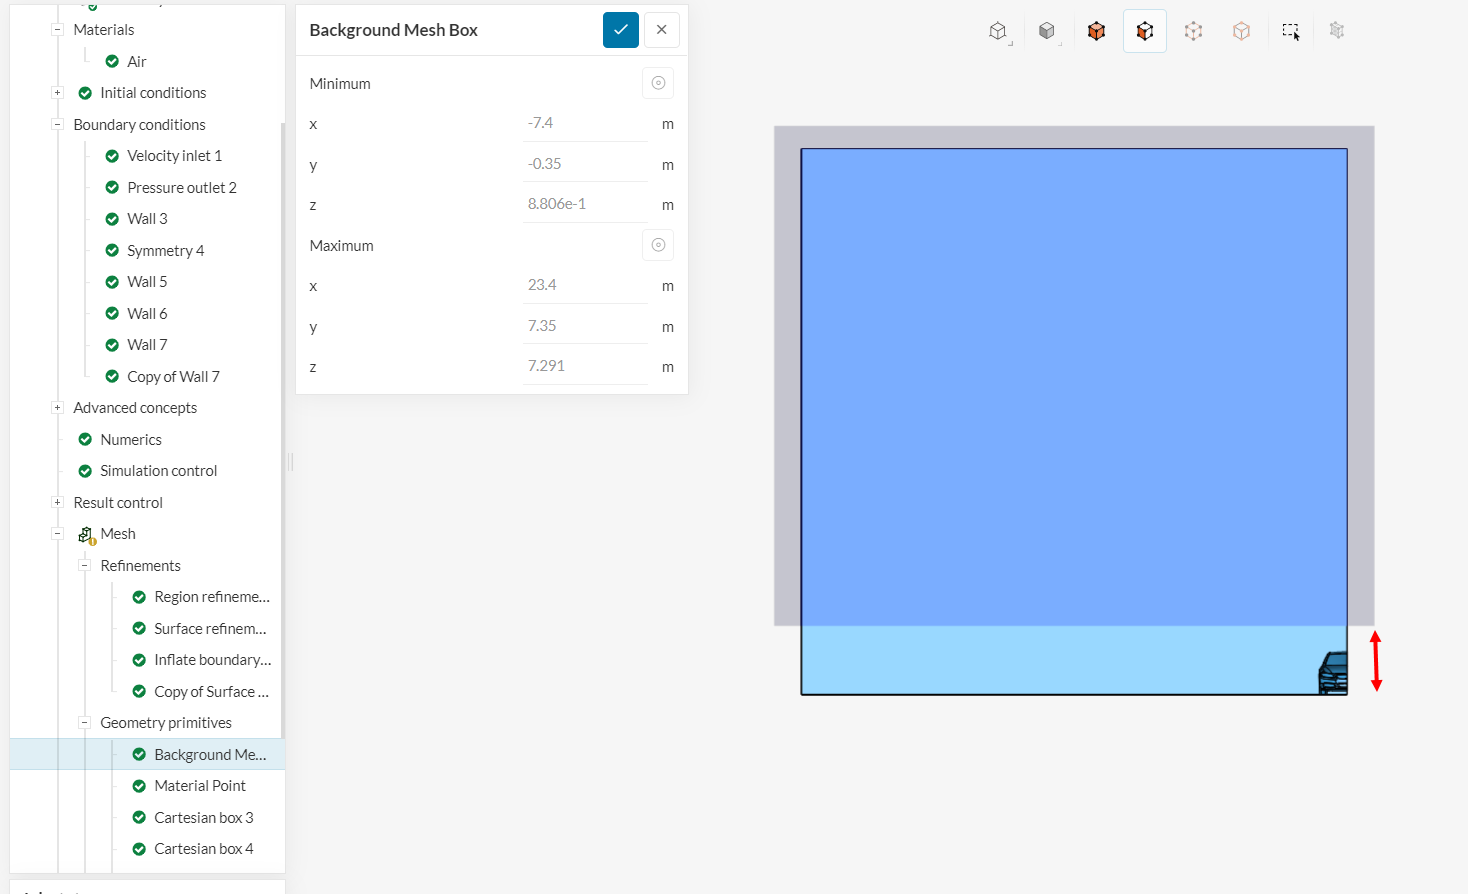Image resolution: width=1468 pixels, height=894 pixels.
Task: Open Wall 5 boundary condition
Action: [147, 282]
